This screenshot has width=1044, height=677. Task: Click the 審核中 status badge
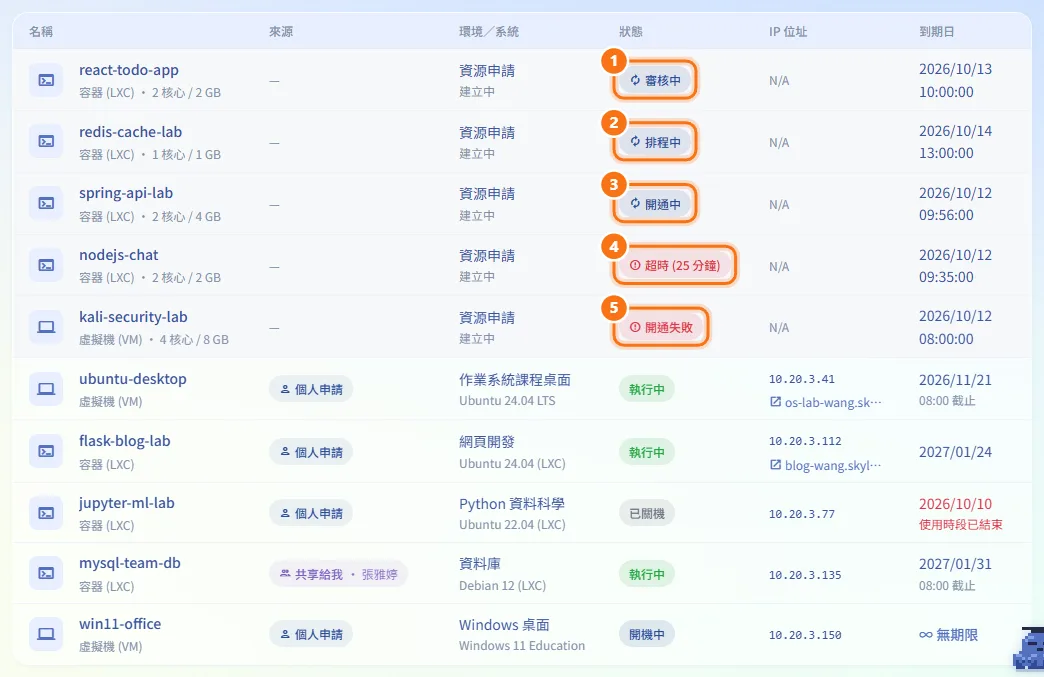pos(655,81)
